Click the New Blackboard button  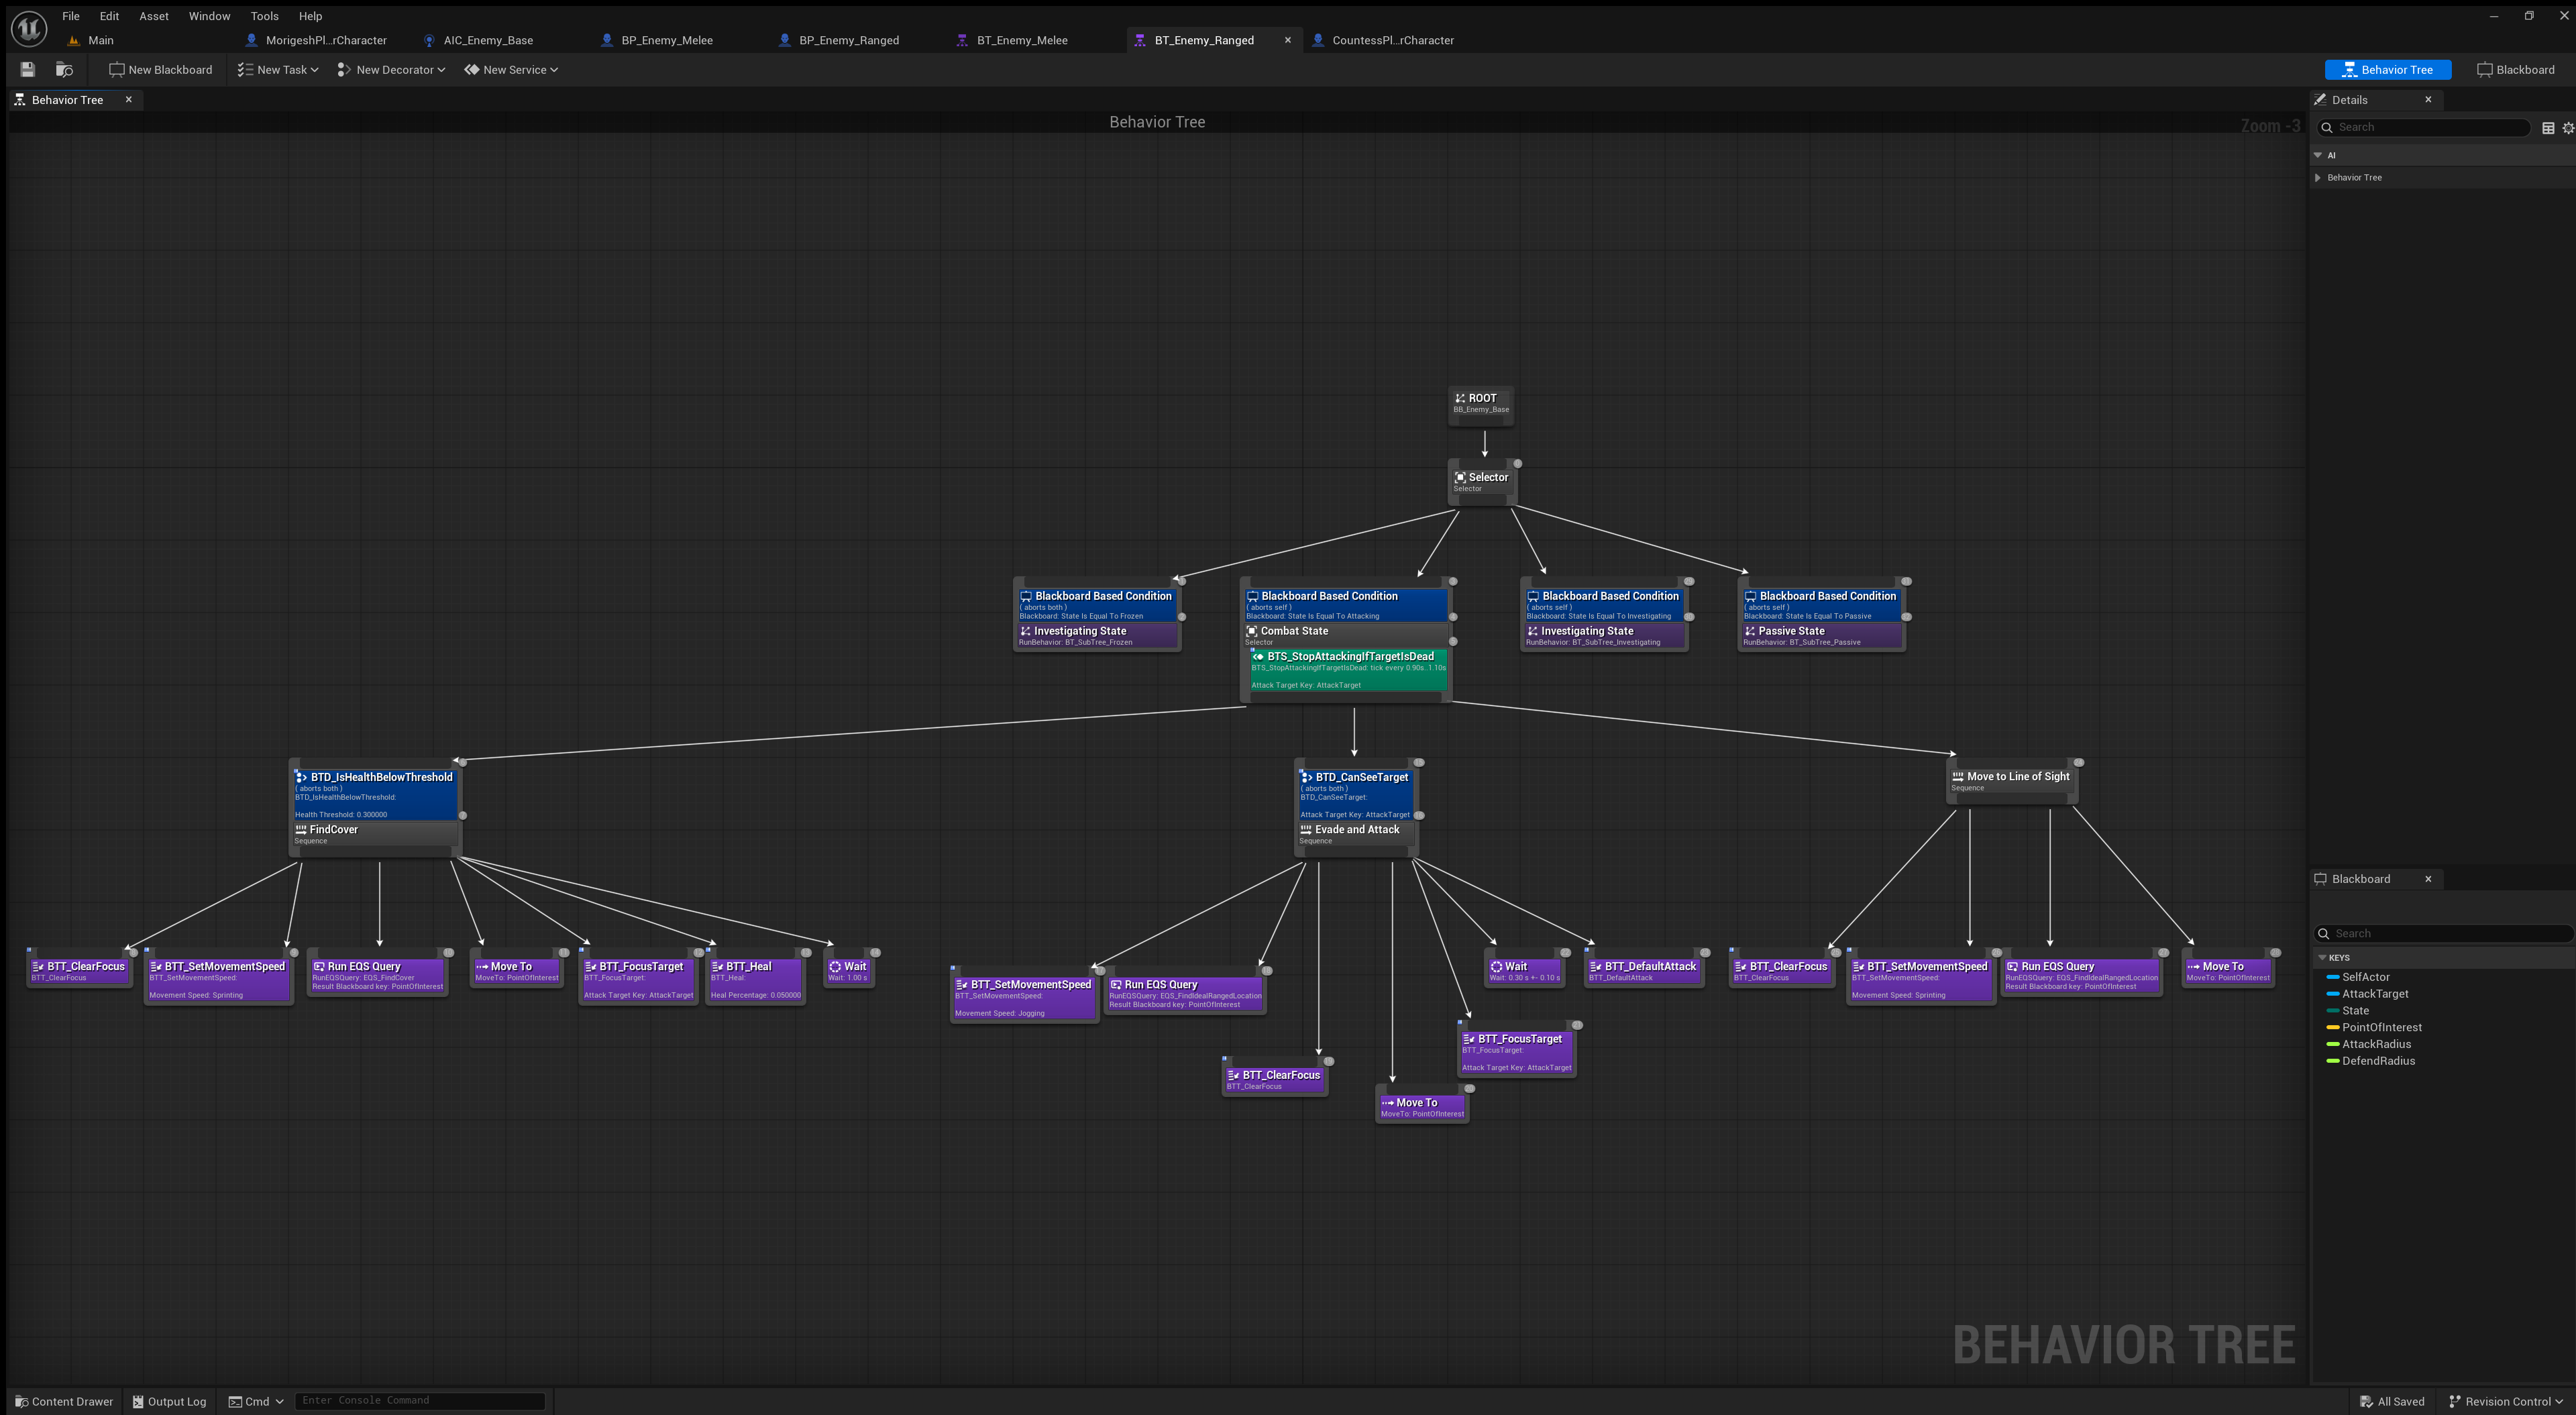[x=161, y=70]
